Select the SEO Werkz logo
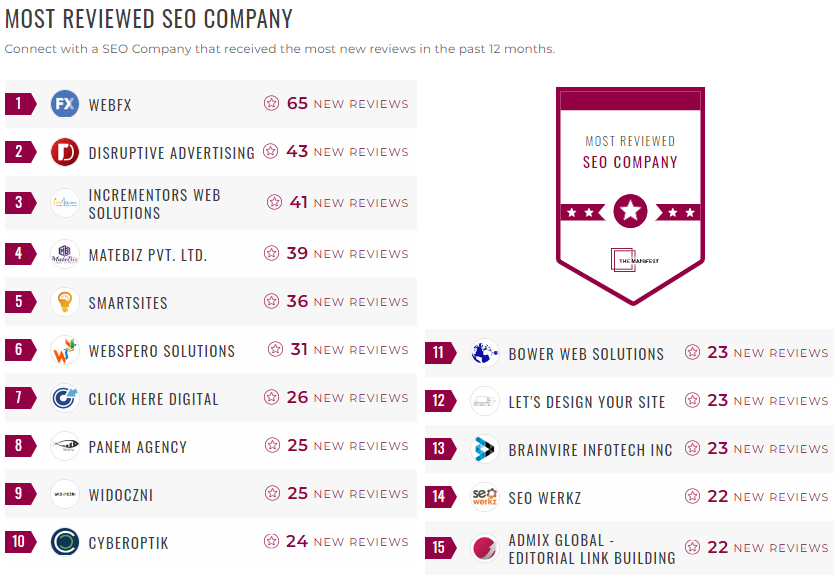834x580 pixels. point(484,497)
